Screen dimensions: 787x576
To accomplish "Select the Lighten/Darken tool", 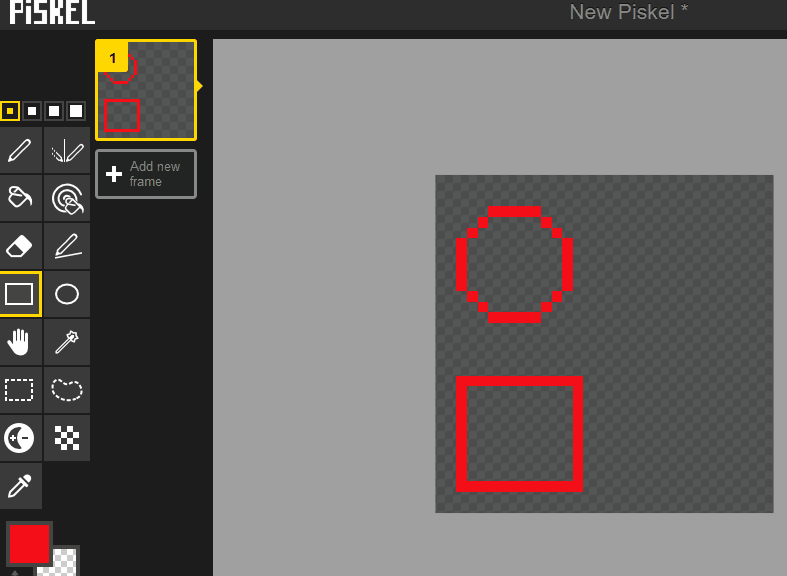I will pos(20,438).
